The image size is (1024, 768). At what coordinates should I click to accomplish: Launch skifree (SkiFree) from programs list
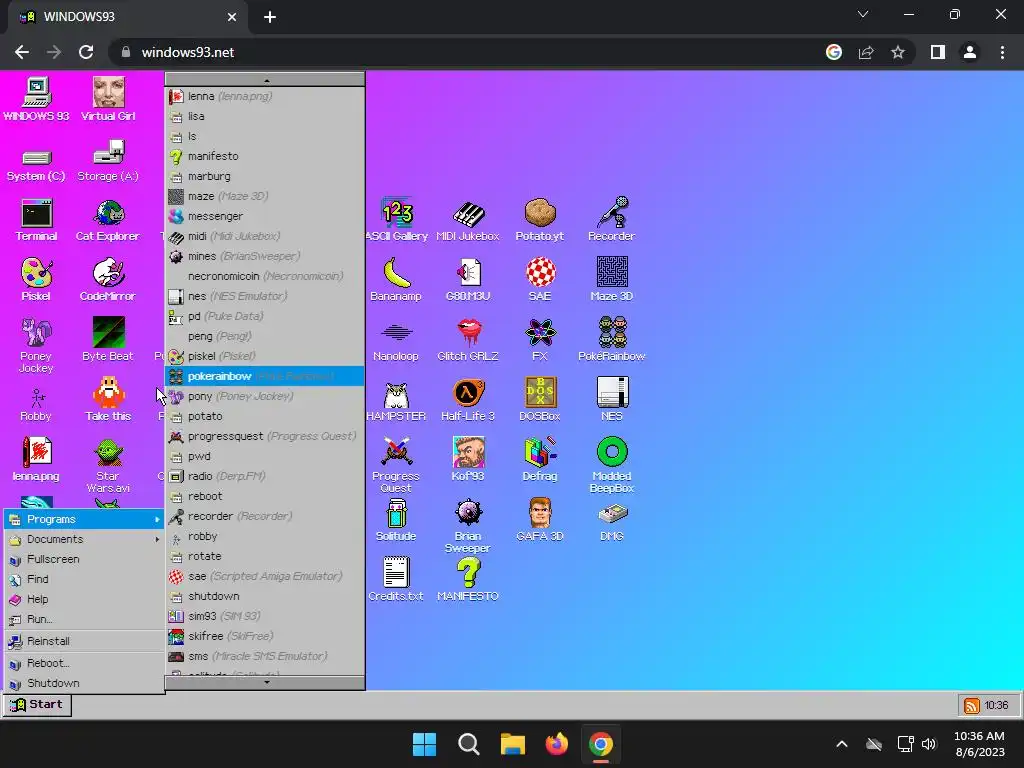click(x=264, y=636)
